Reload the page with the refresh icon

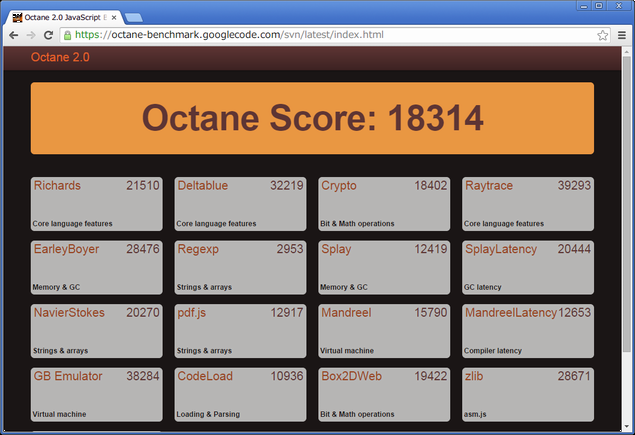(49, 35)
